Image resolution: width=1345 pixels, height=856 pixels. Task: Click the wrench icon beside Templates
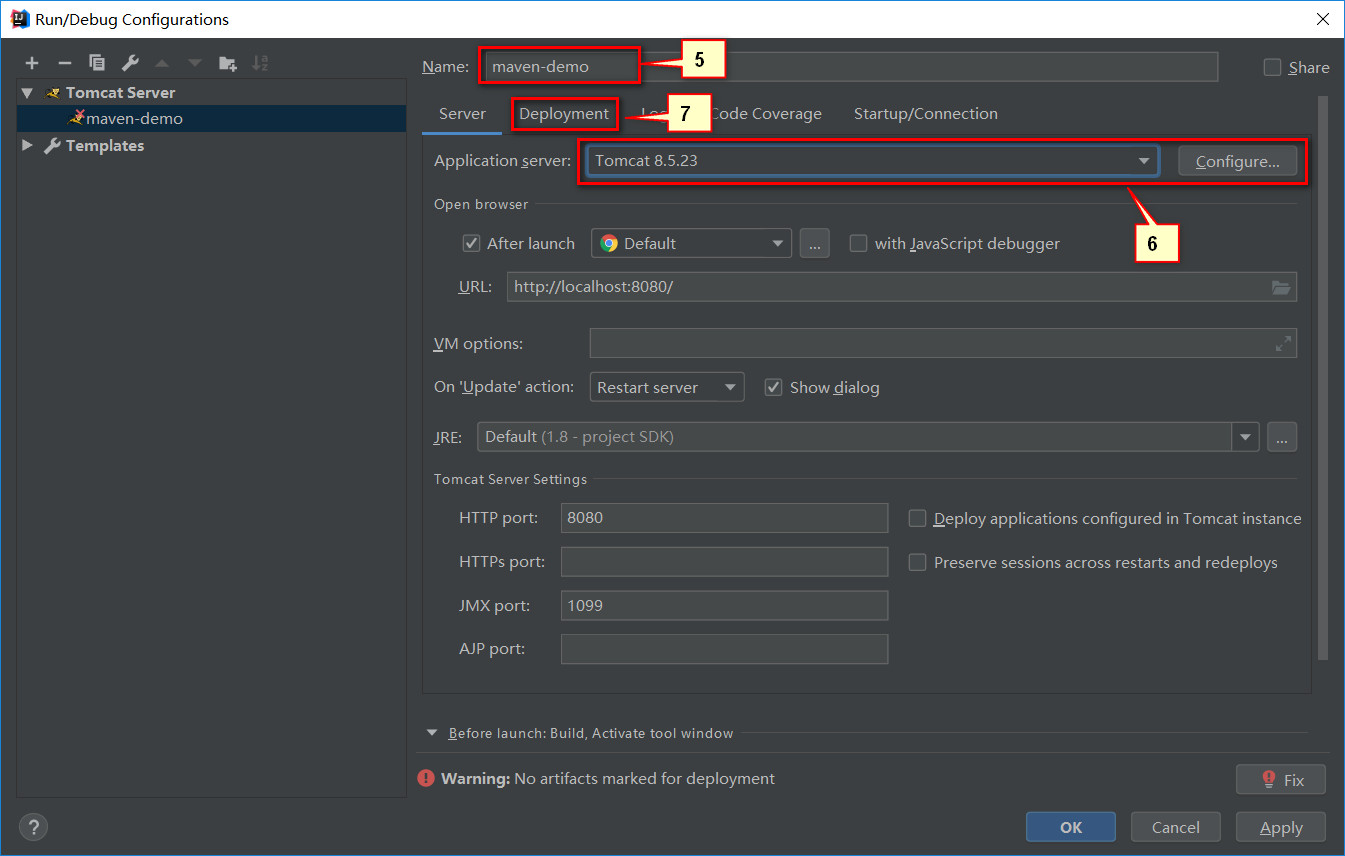[x=53, y=146]
